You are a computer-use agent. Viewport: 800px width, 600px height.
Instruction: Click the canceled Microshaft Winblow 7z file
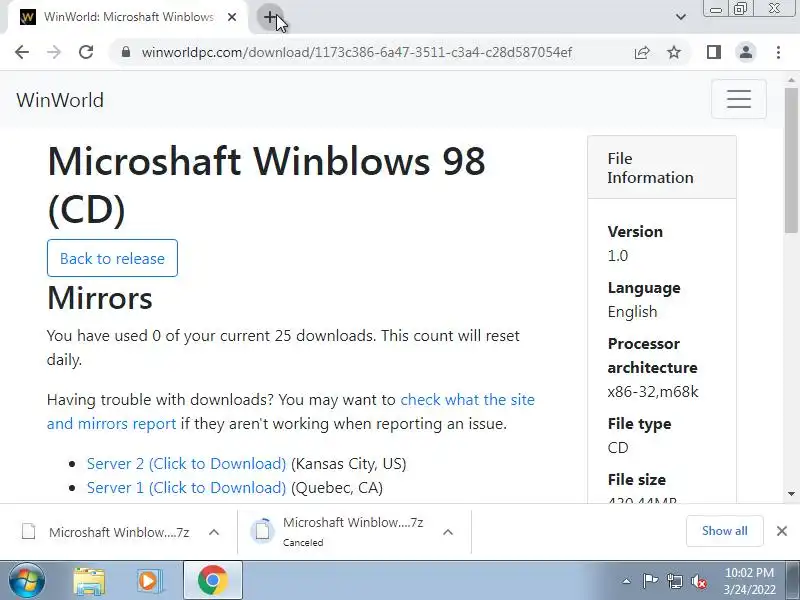click(338, 532)
